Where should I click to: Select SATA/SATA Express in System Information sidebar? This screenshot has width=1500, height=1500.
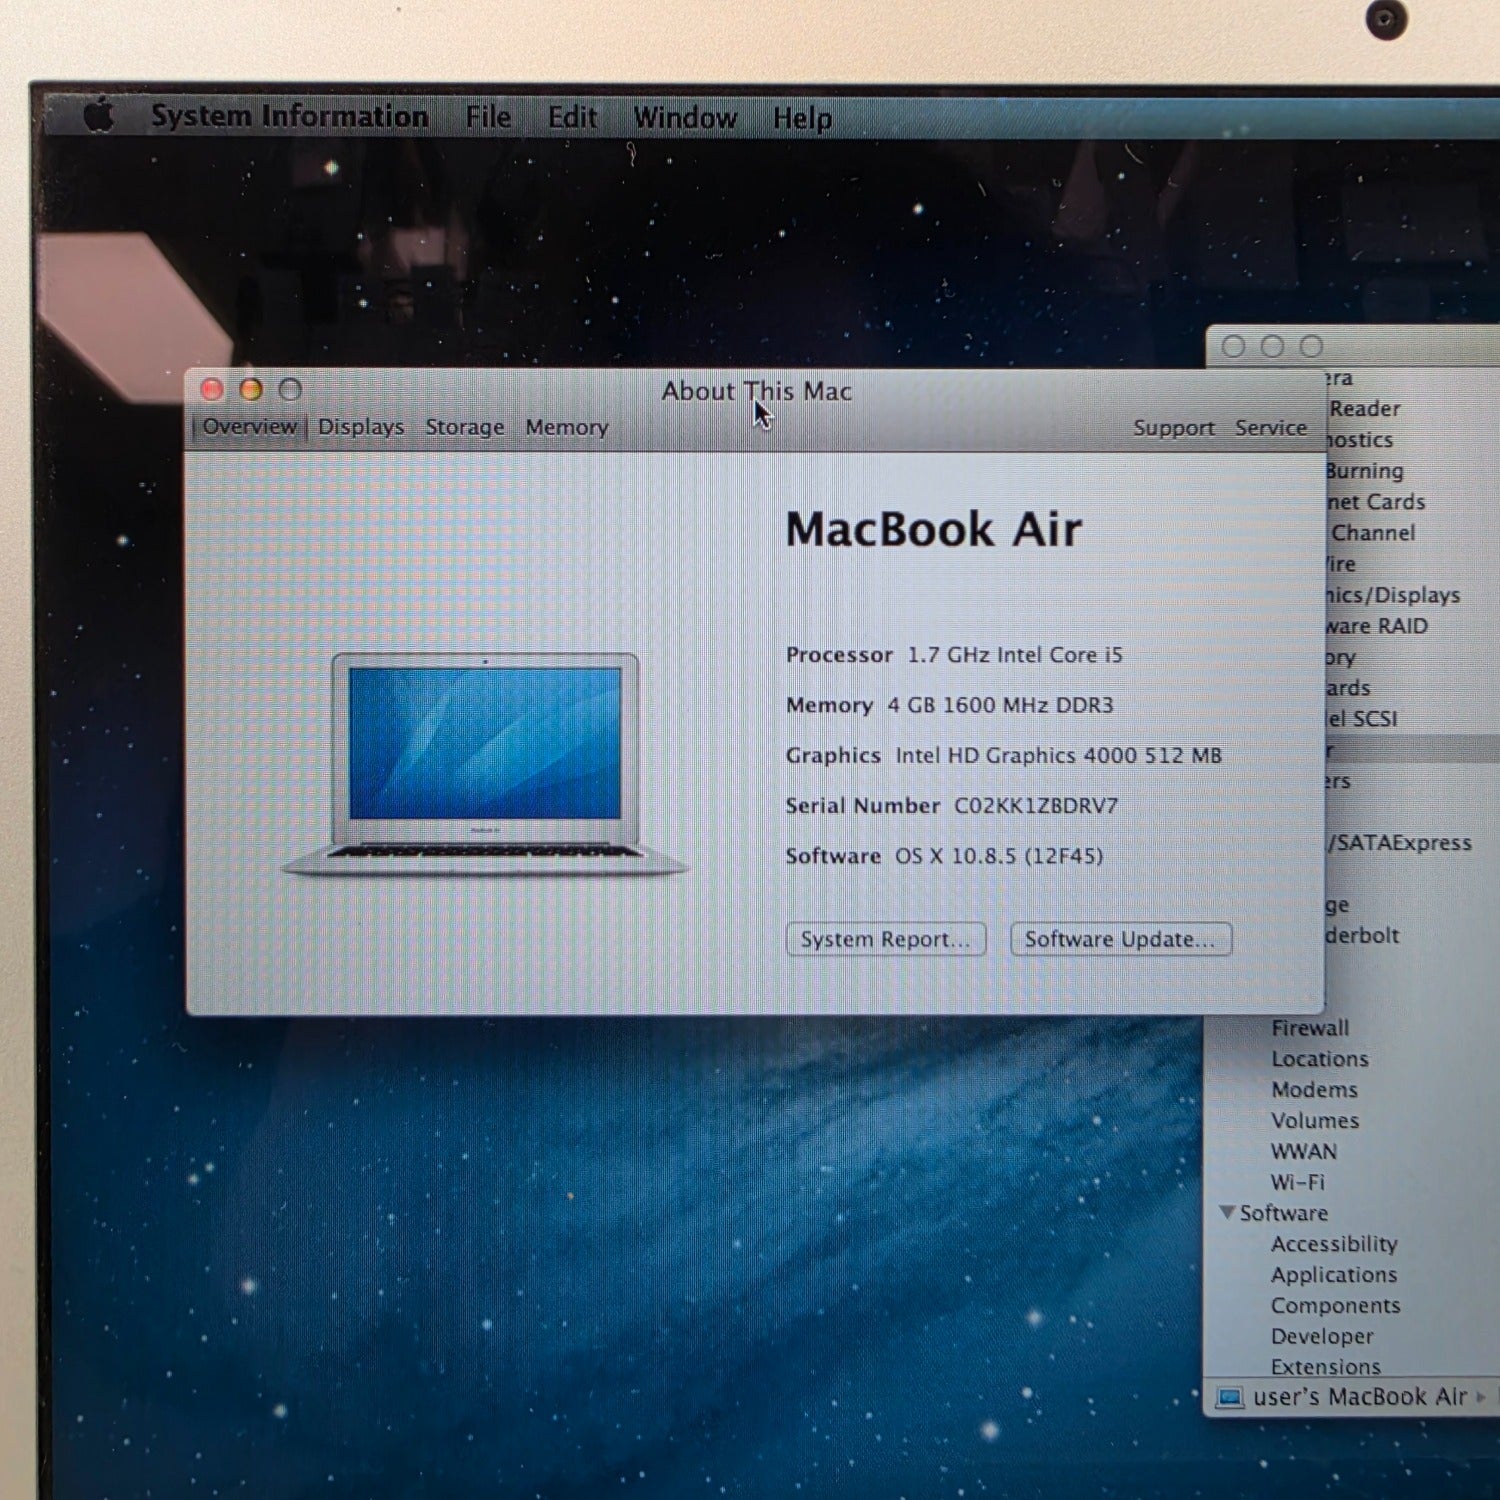point(1399,843)
